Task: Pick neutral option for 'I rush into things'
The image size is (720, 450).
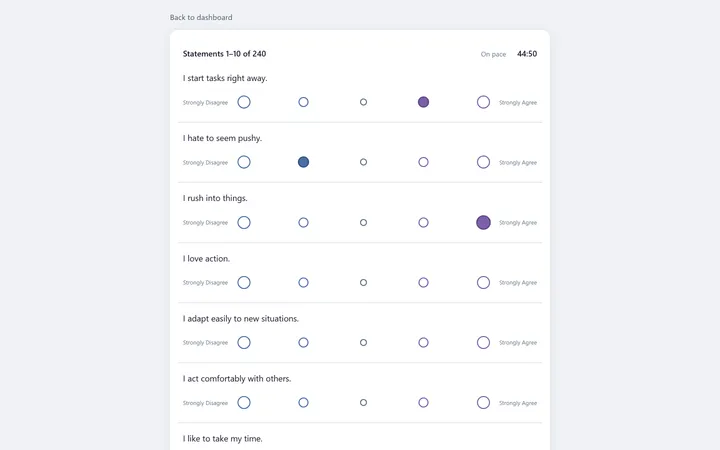Action: tap(363, 222)
